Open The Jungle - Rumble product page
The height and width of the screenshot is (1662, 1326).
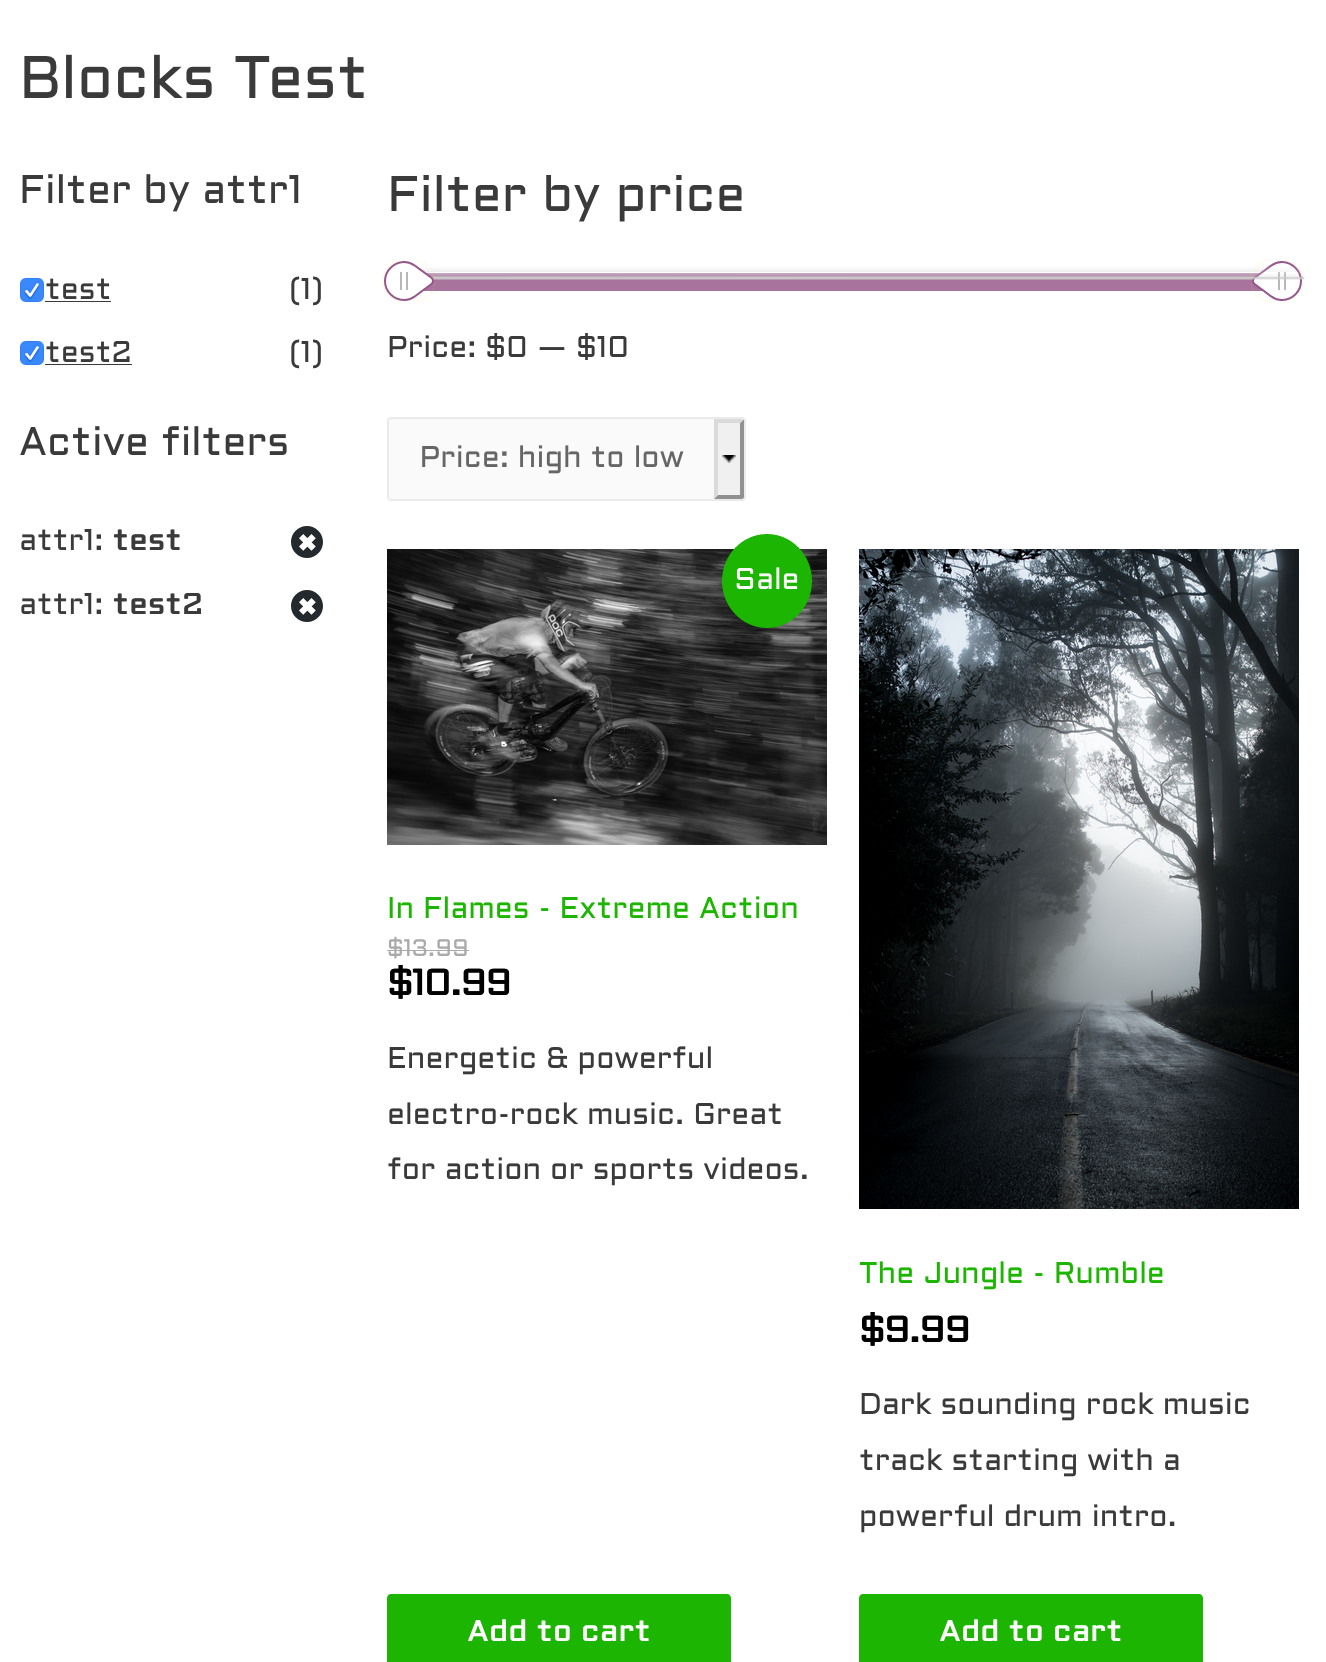click(1011, 1273)
